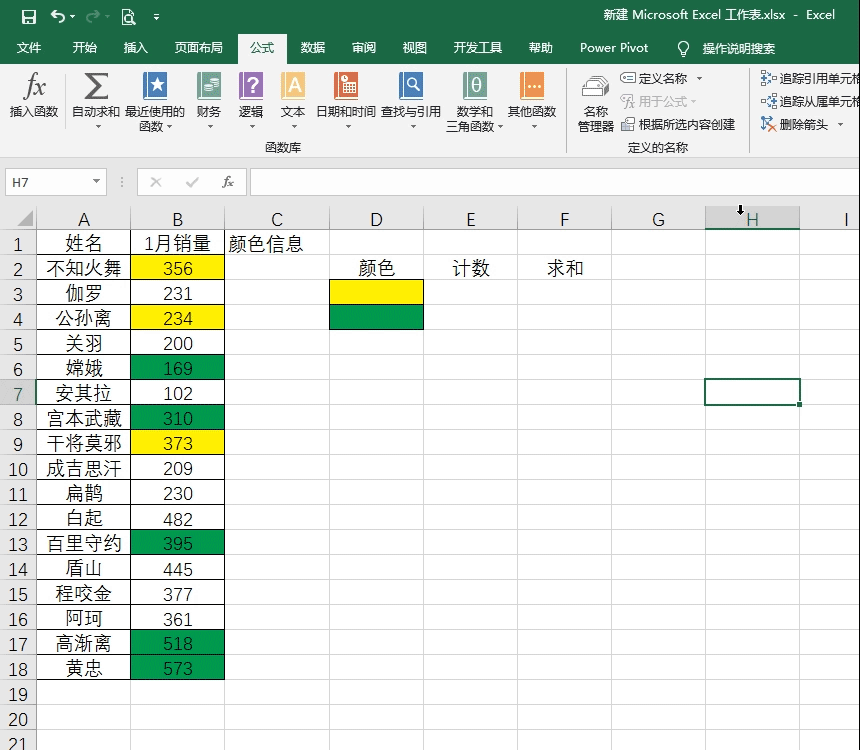The height and width of the screenshot is (750, 860).
Task: Click the Redo arrow icon
Action: pyautogui.click(x=94, y=16)
